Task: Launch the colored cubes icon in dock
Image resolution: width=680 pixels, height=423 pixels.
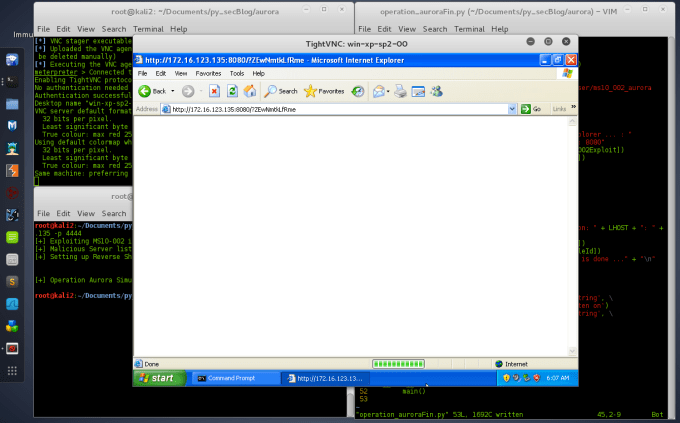Action: [x=12, y=326]
